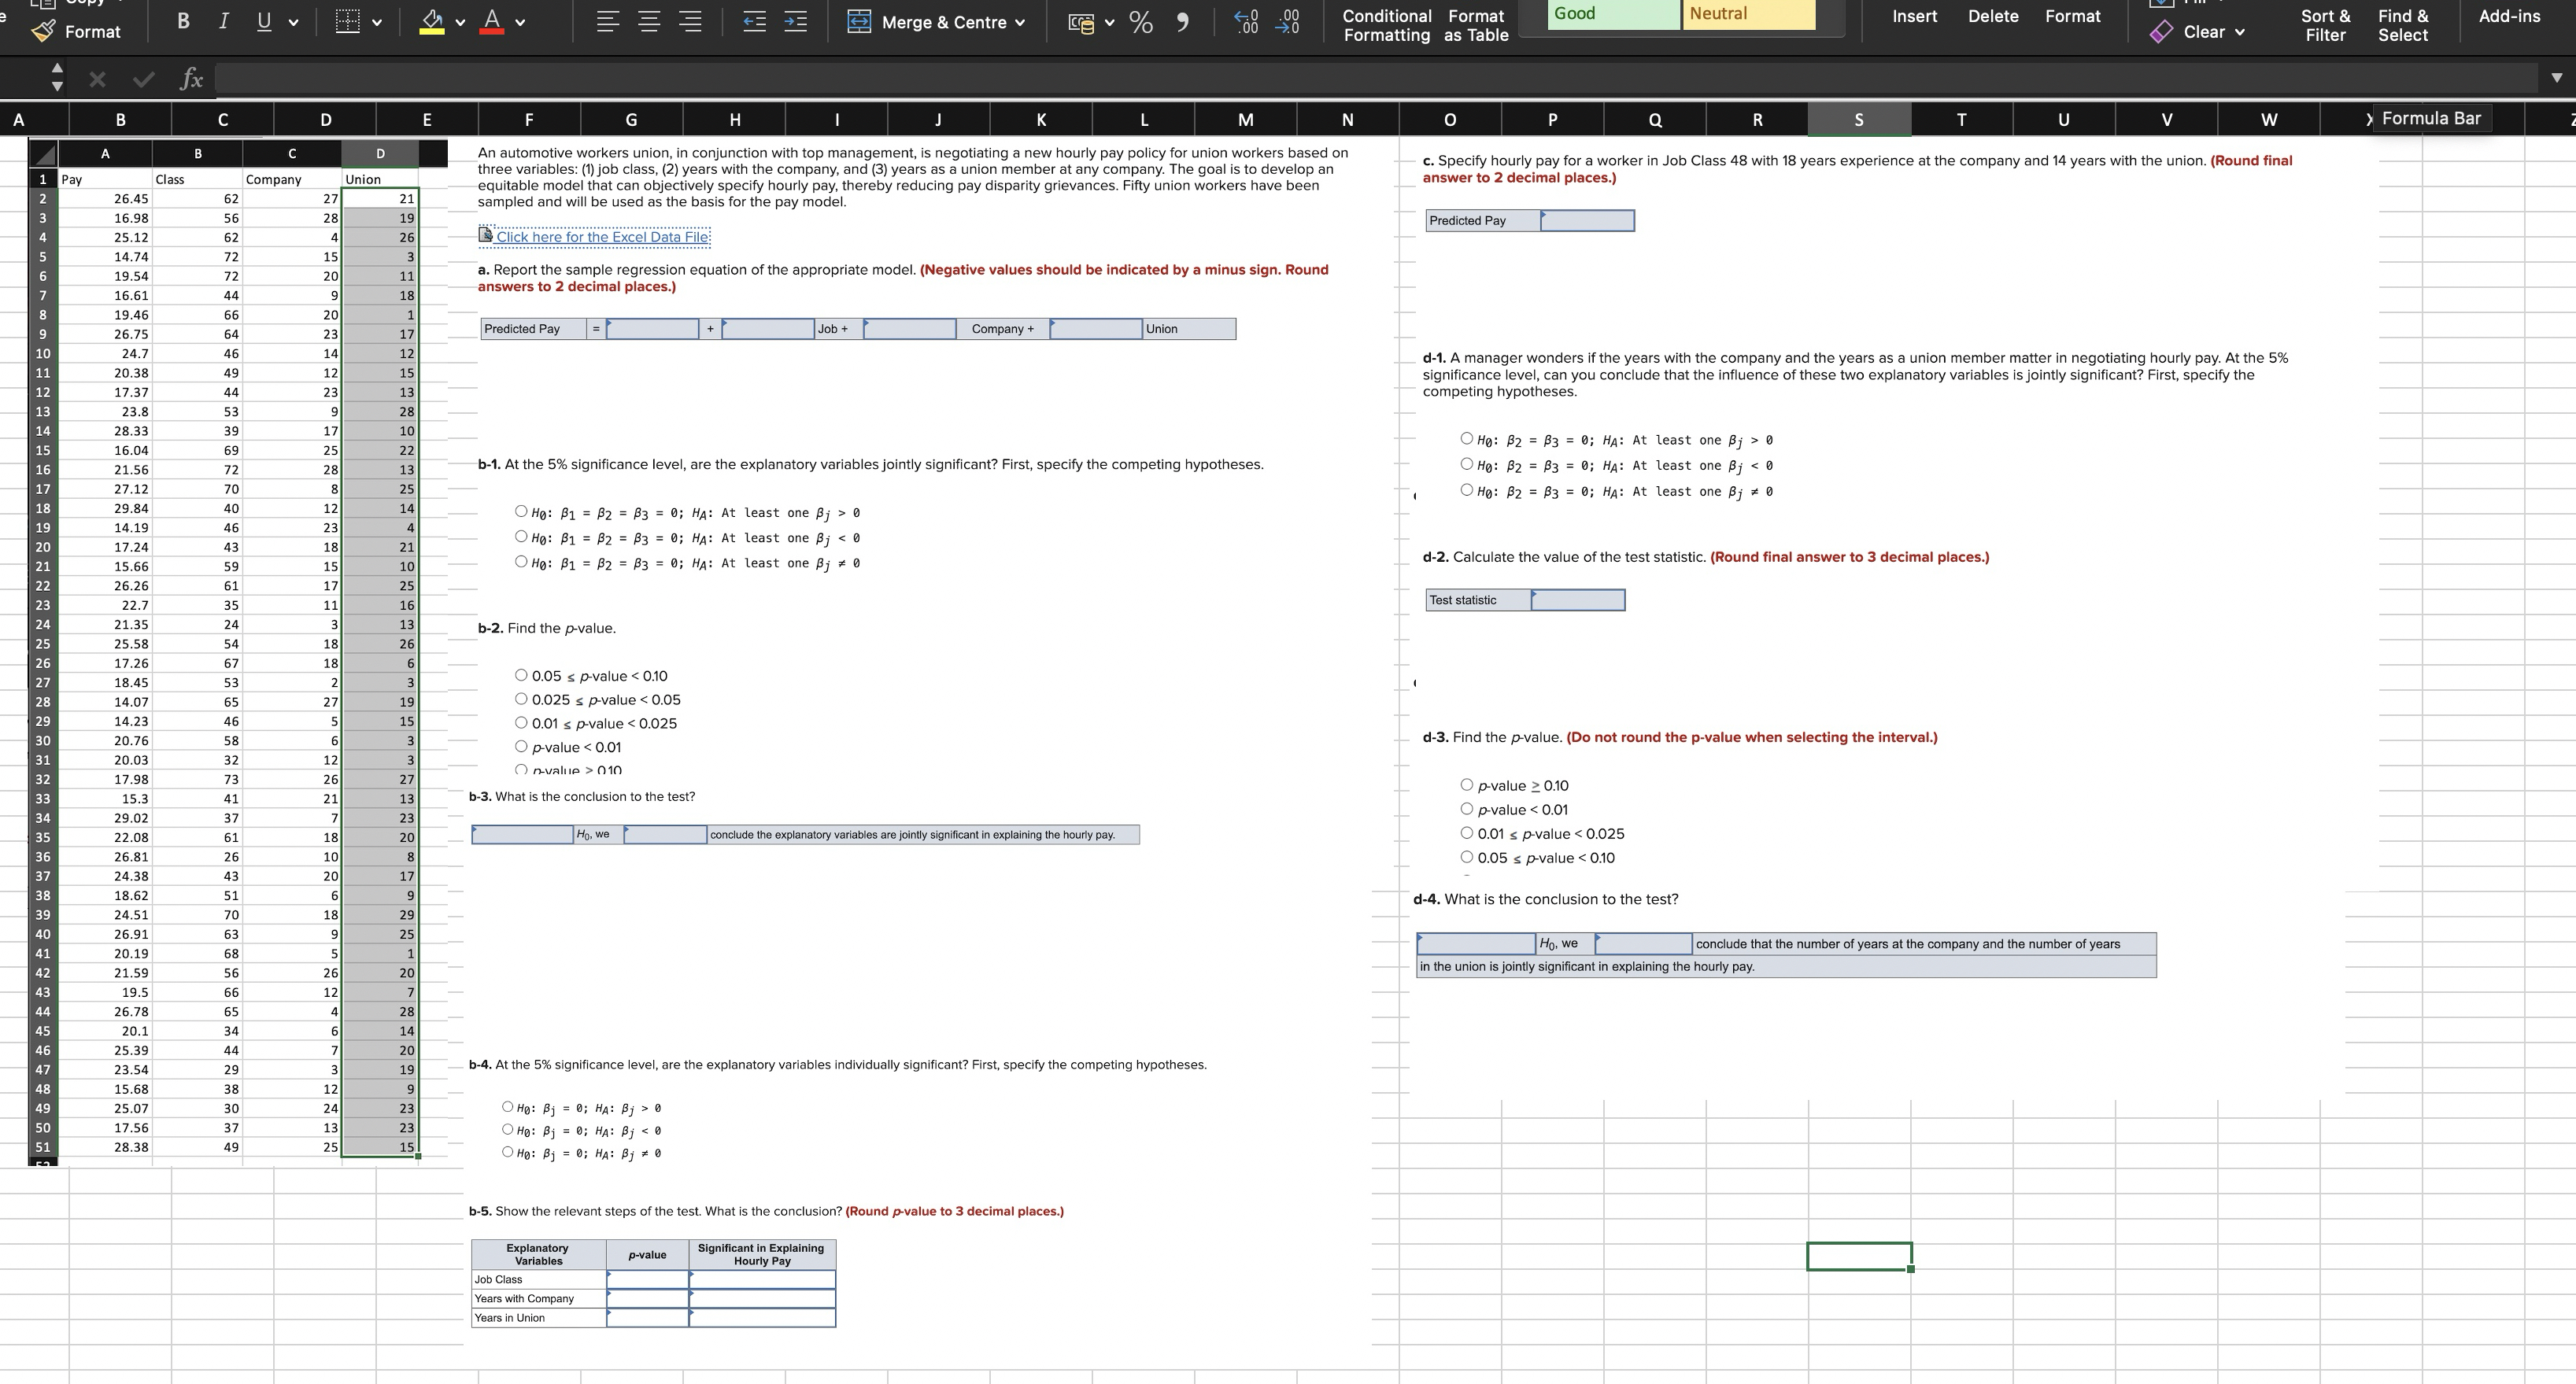
Task: Select b-1 option with βj ≠ 0
Action: coord(521,562)
